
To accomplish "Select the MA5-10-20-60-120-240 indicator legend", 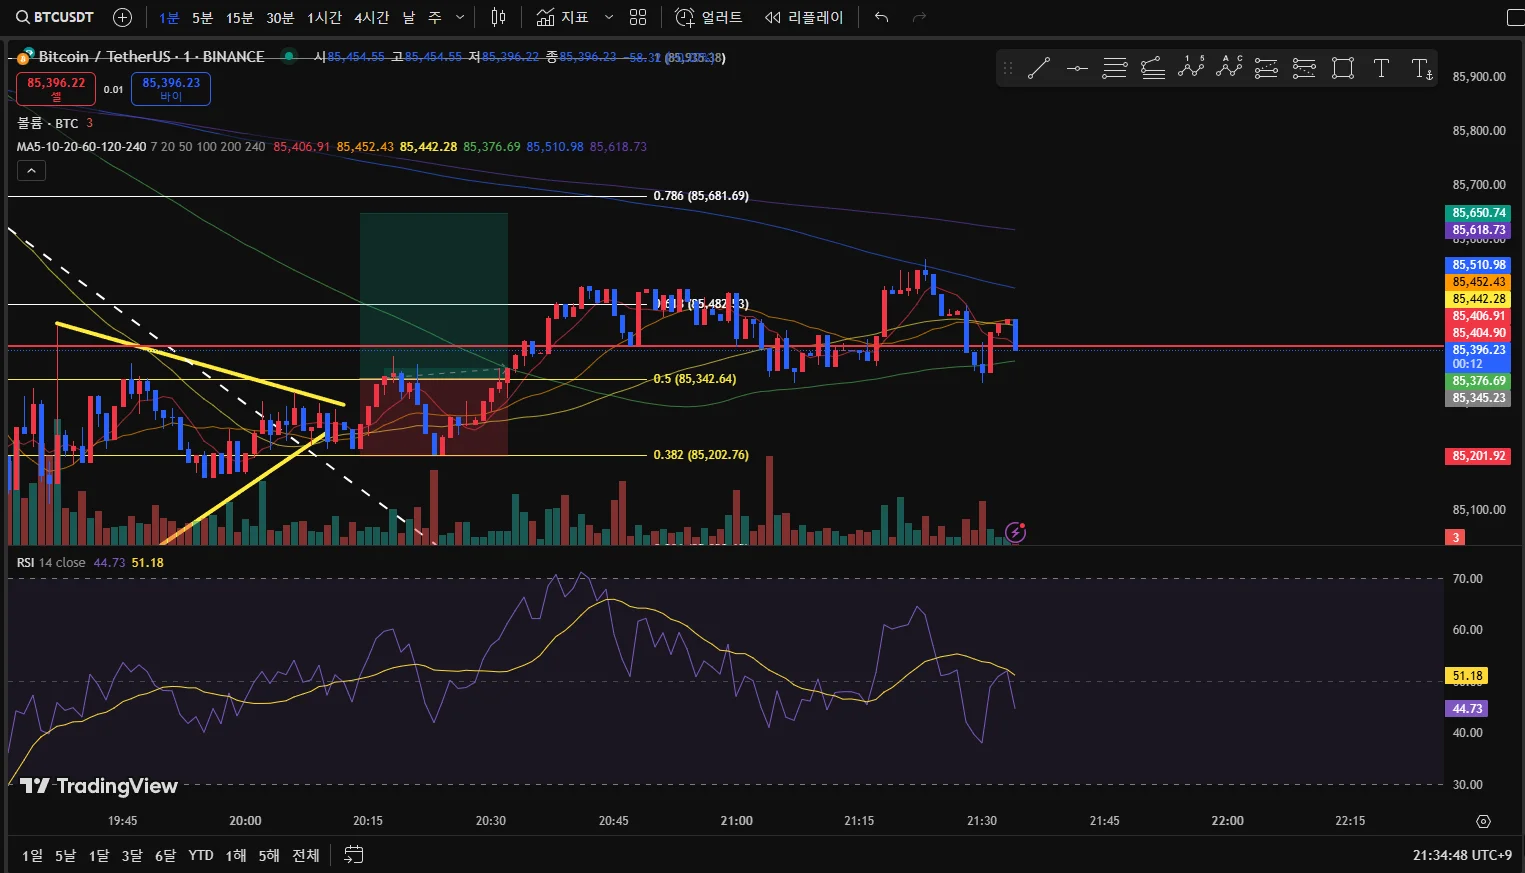I will click(81, 147).
